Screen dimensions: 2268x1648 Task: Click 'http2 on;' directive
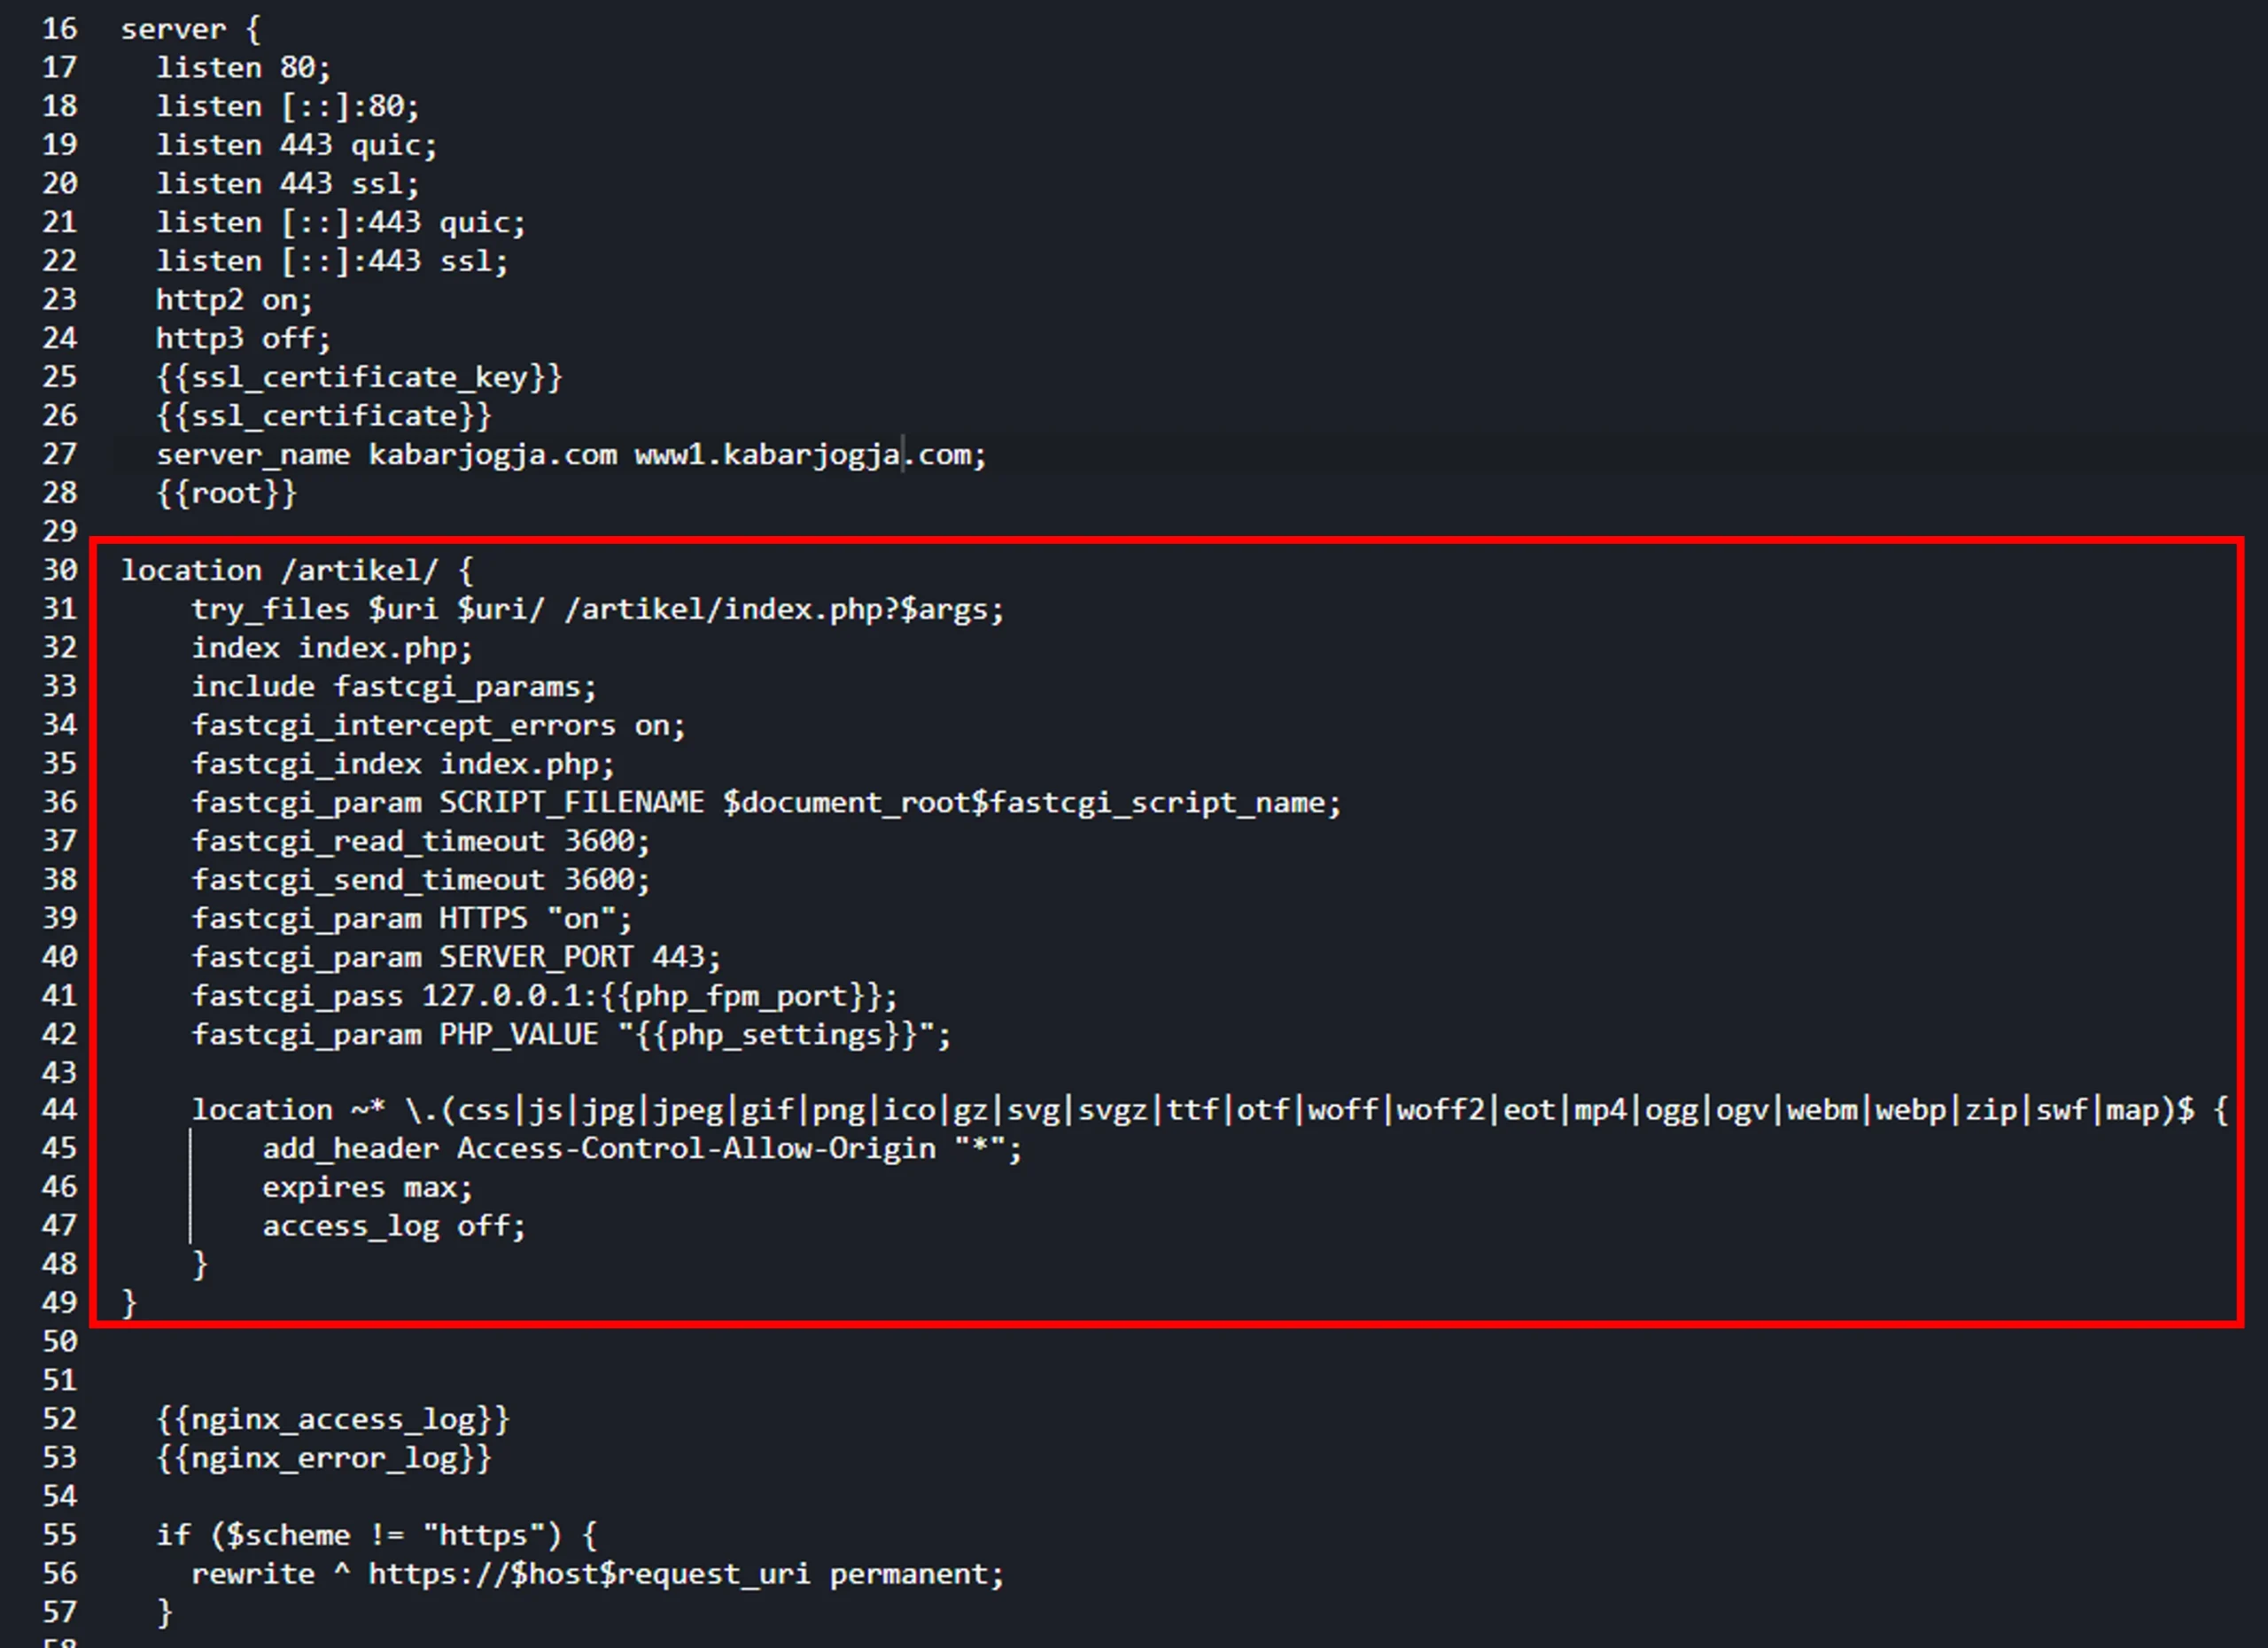[x=234, y=300]
